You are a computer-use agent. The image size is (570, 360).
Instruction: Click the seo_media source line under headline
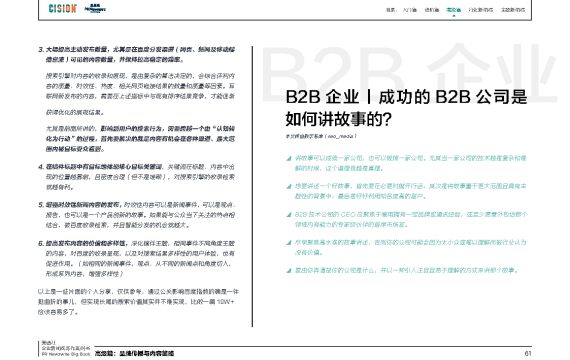(x=321, y=136)
